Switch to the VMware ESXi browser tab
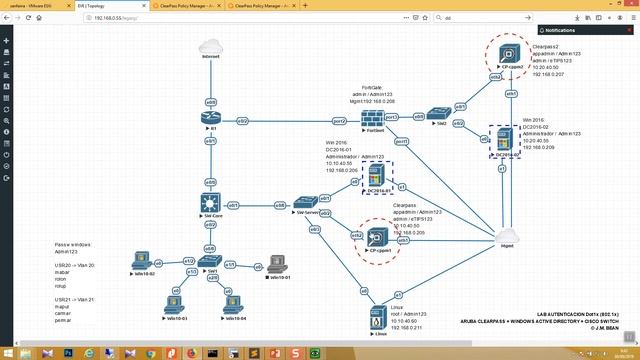This screenshot has height=360, width=640. [x=37, y=6]
